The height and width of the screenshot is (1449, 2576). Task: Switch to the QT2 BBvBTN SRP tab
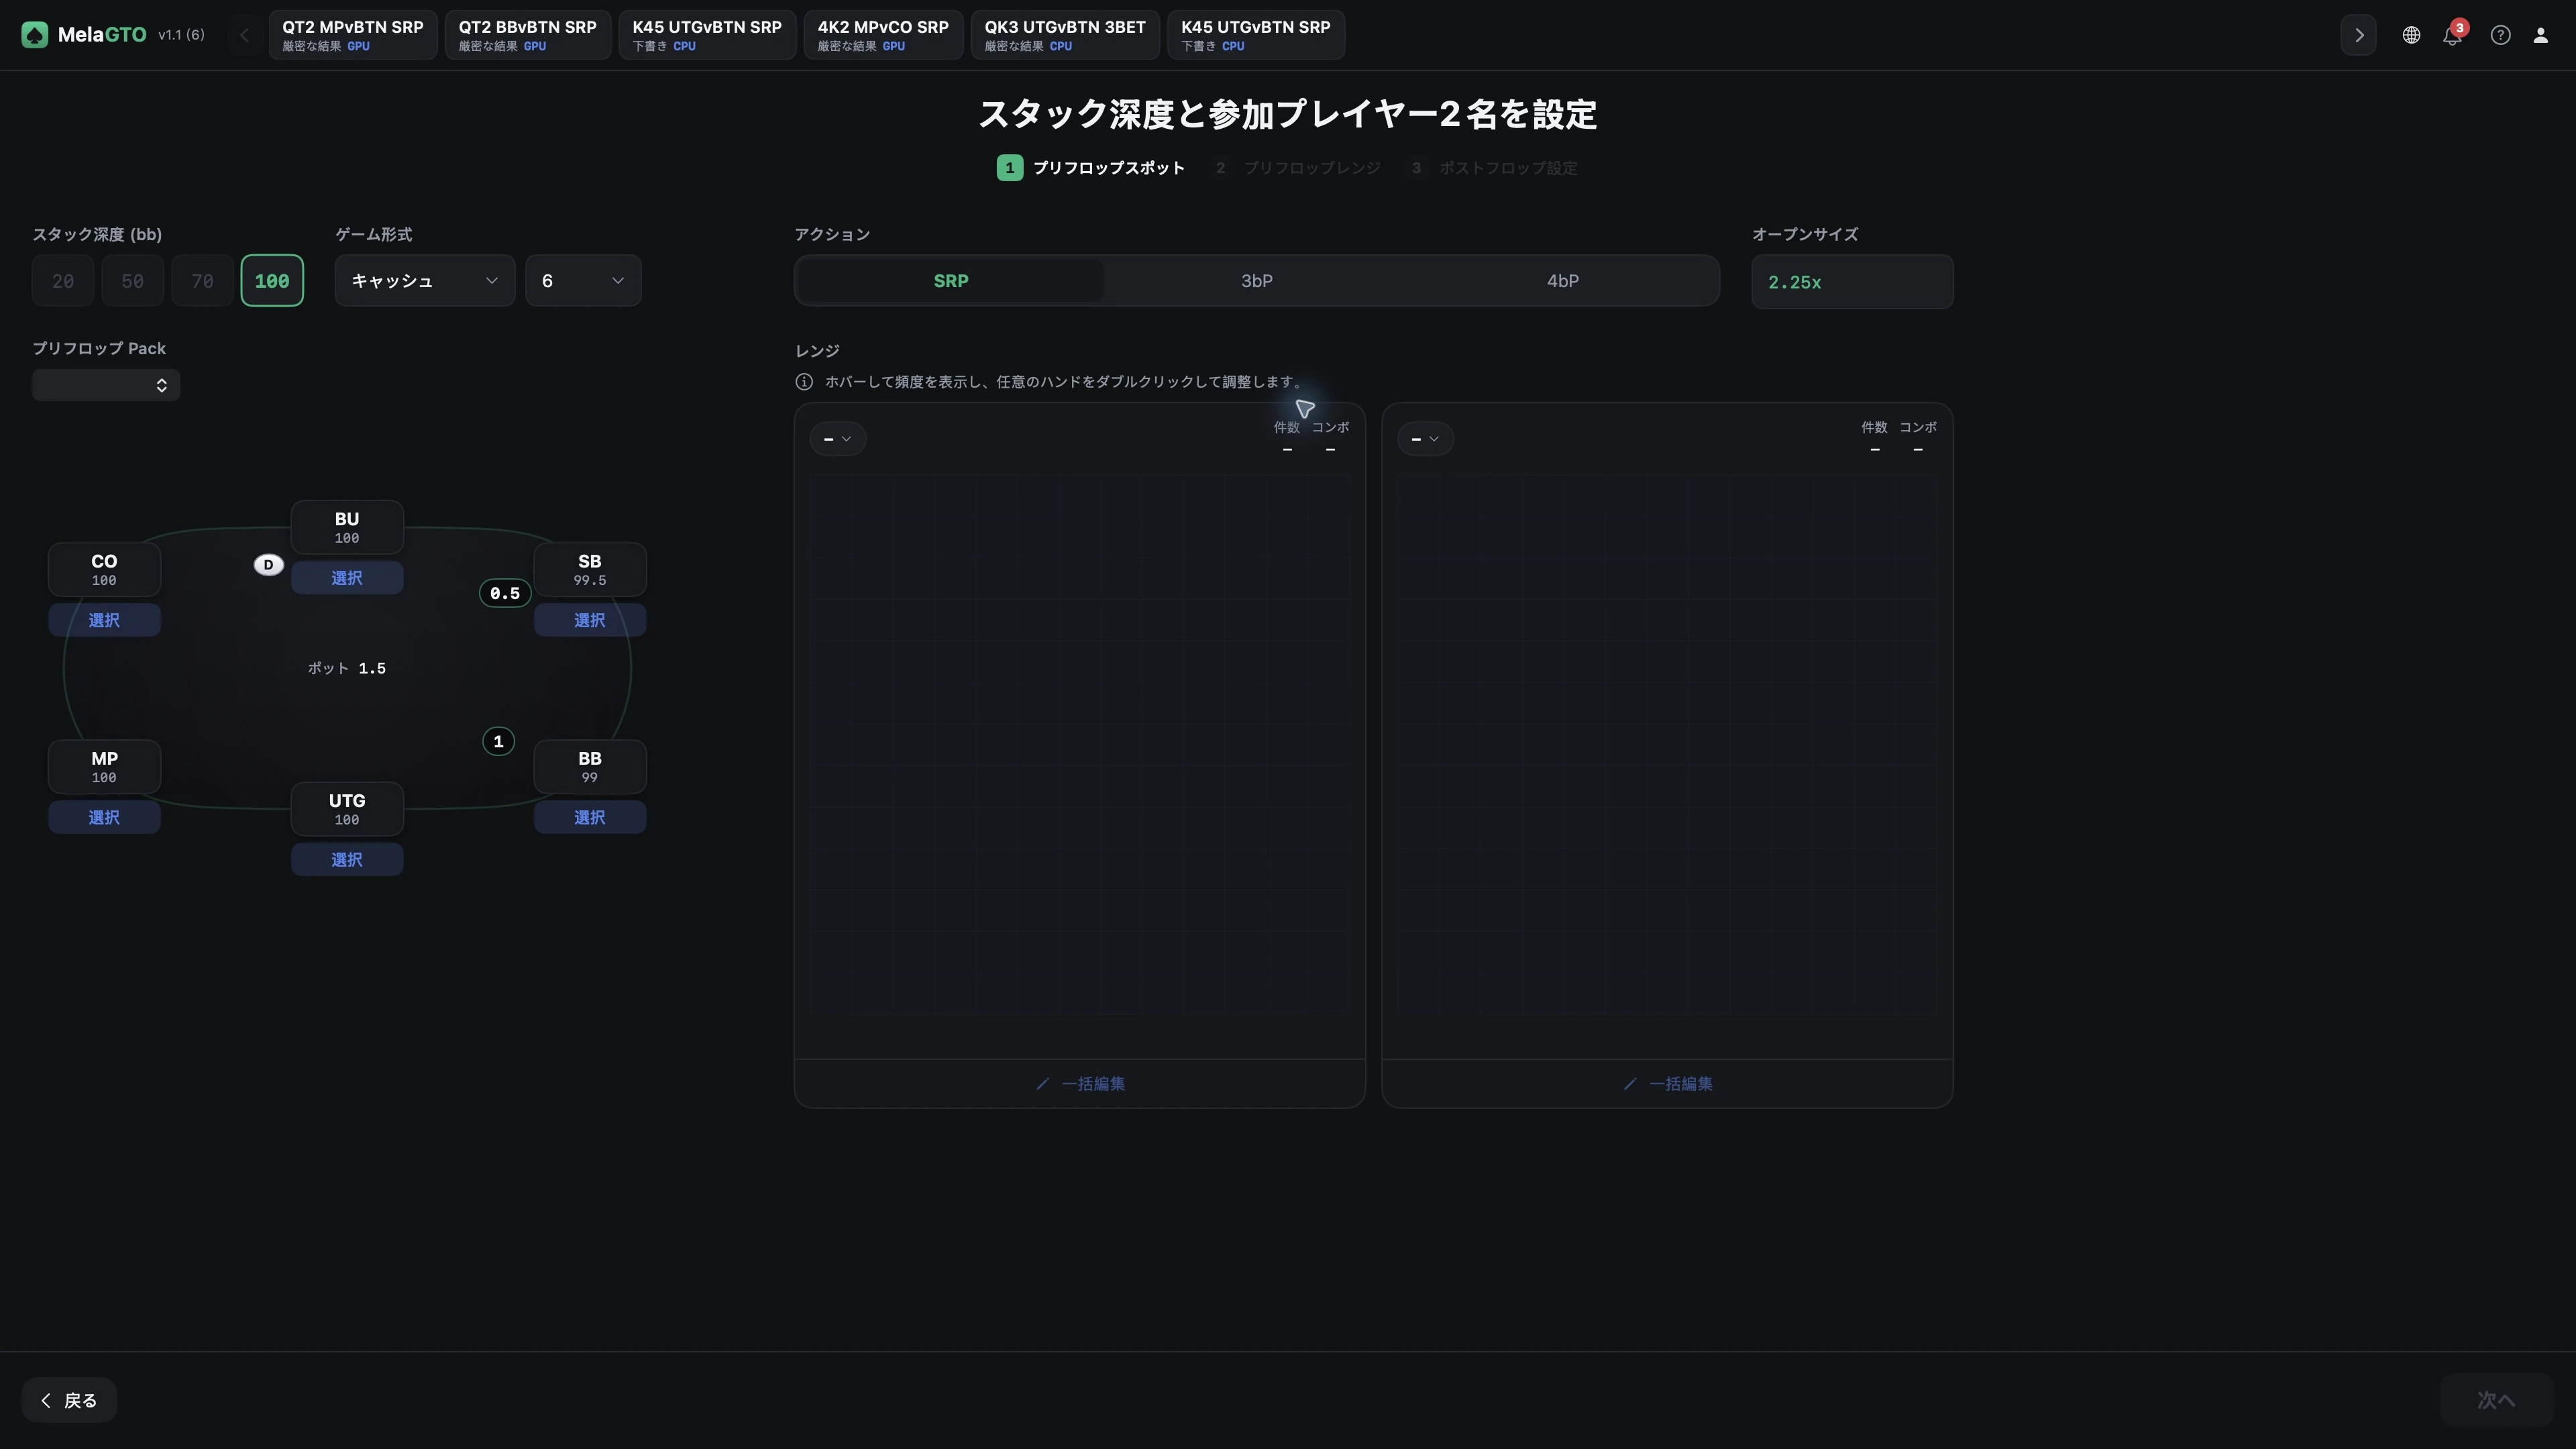528,35
